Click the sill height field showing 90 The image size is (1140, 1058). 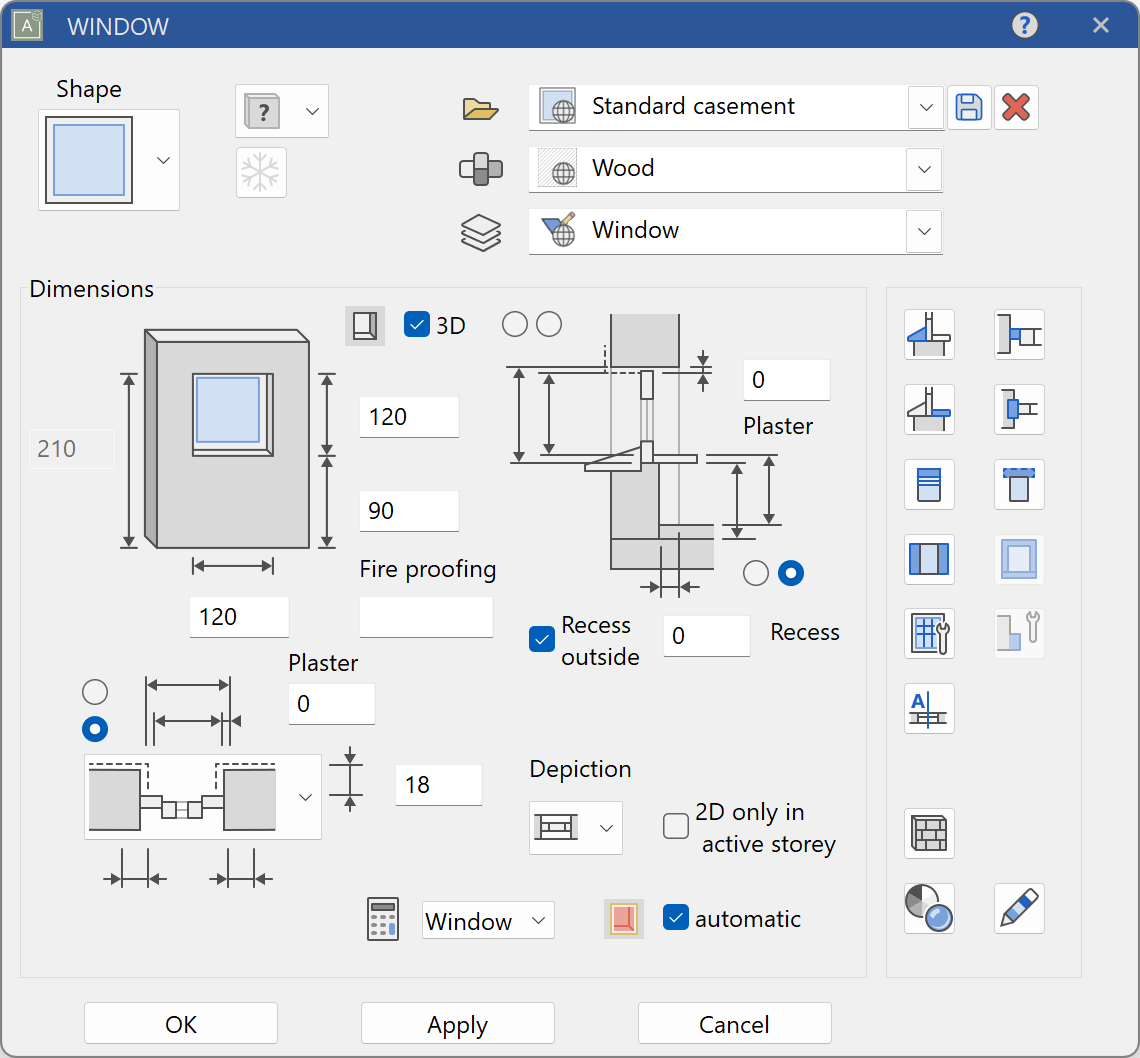[x=409, y=510]
